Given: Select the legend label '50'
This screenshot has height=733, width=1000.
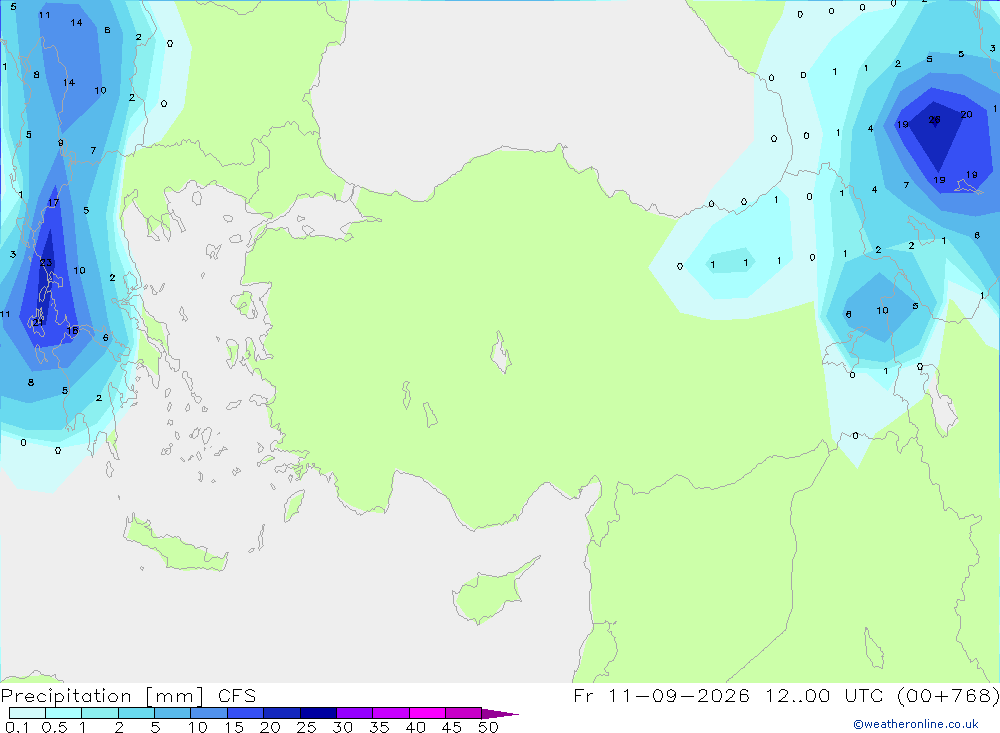Looking at the screenshot, I should (x=488, y=727).
